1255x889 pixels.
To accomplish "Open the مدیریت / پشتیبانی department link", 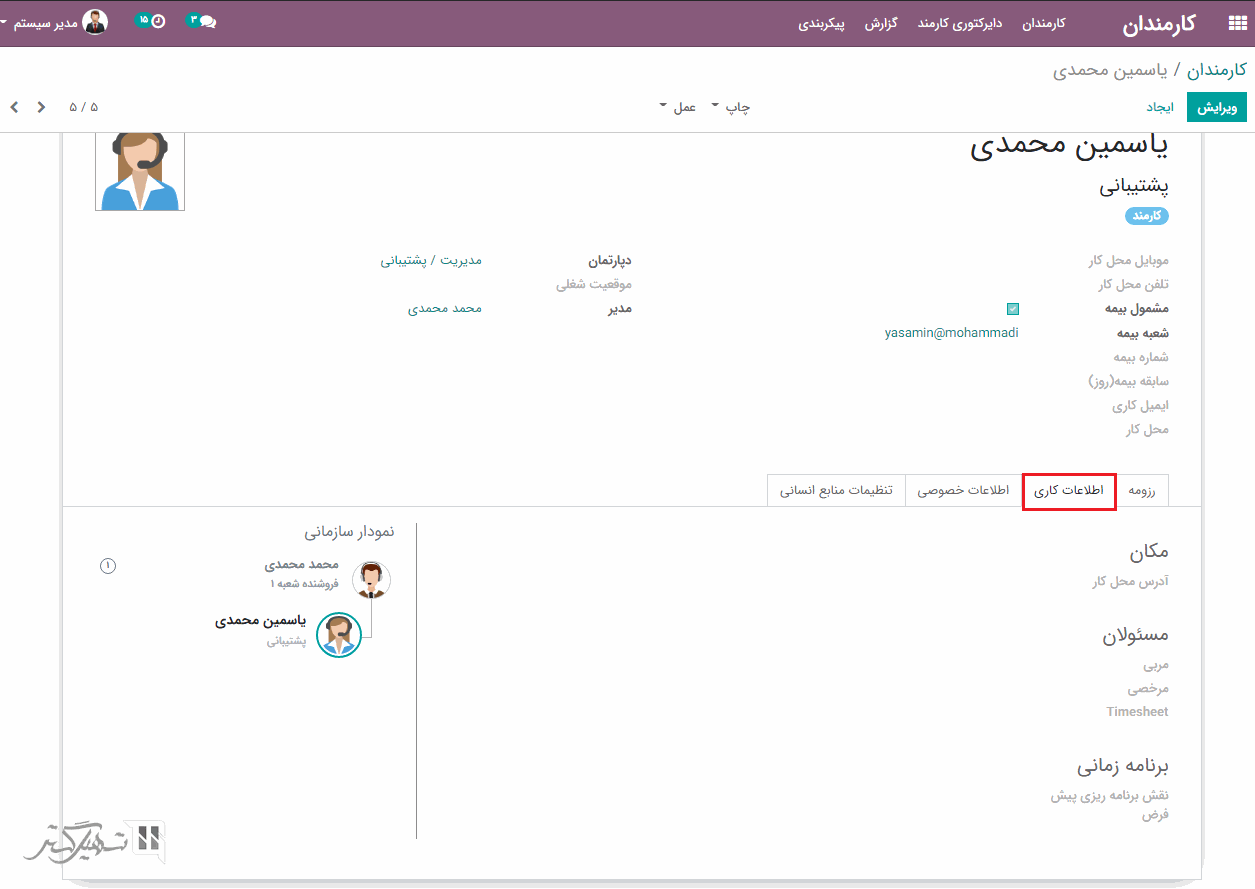I will click(x=430, y=260).
